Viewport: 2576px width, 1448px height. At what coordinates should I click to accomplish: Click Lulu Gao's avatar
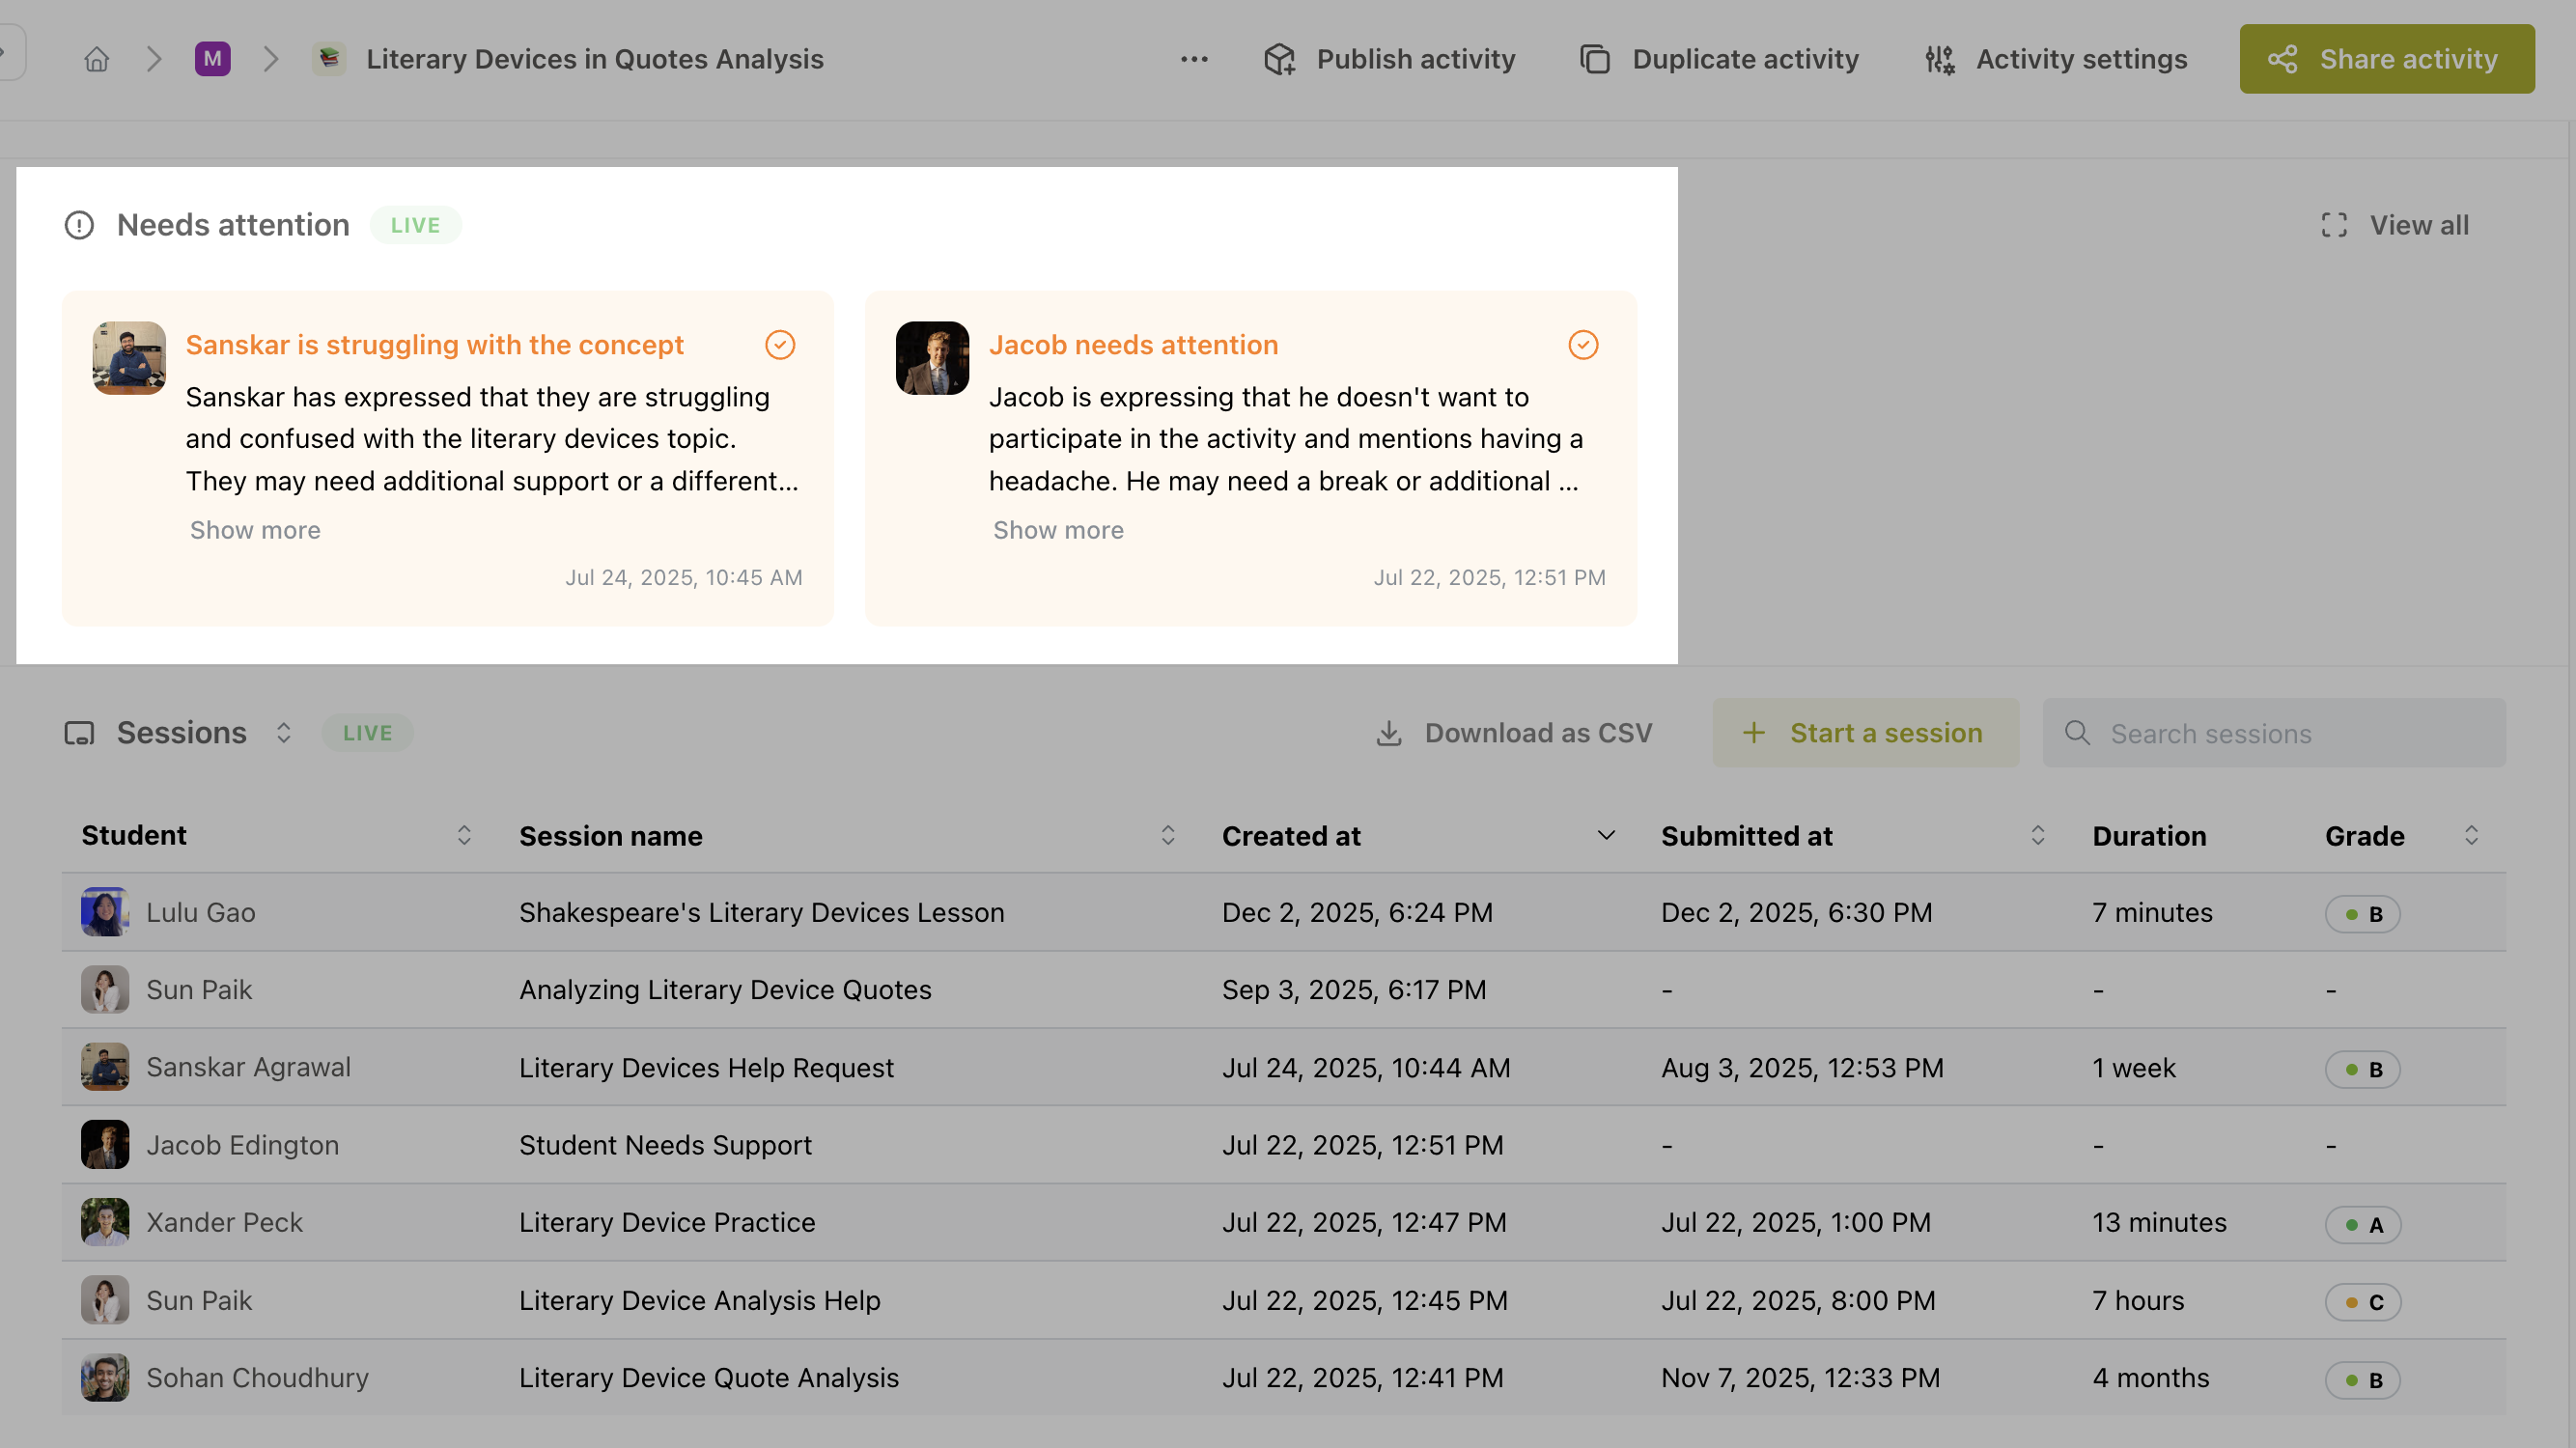(x=105, y=912)
